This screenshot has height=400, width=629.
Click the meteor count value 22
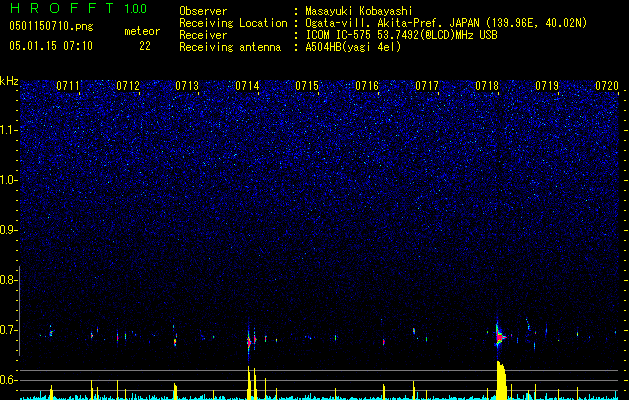tap(145, 46)
